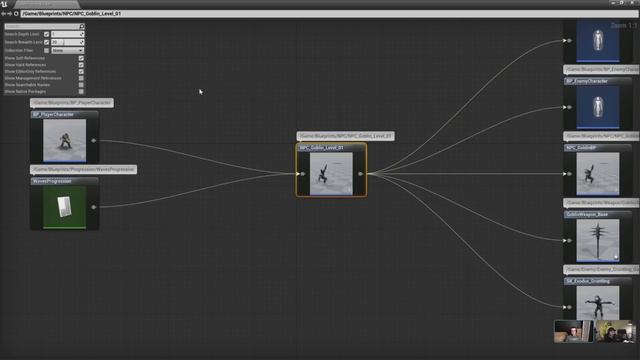Click the WavesProgression path comment label
The width and height of the screenshot is (640, 360).
click(x=83, y=169)
